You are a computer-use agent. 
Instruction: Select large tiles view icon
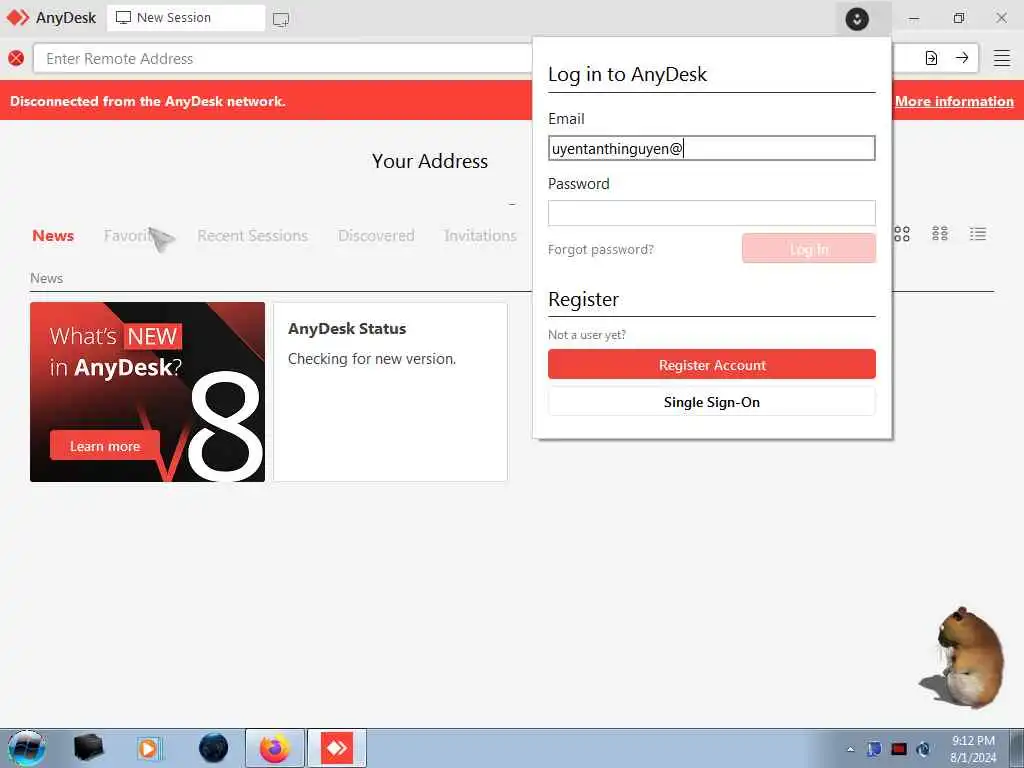[x=902, y=234]
